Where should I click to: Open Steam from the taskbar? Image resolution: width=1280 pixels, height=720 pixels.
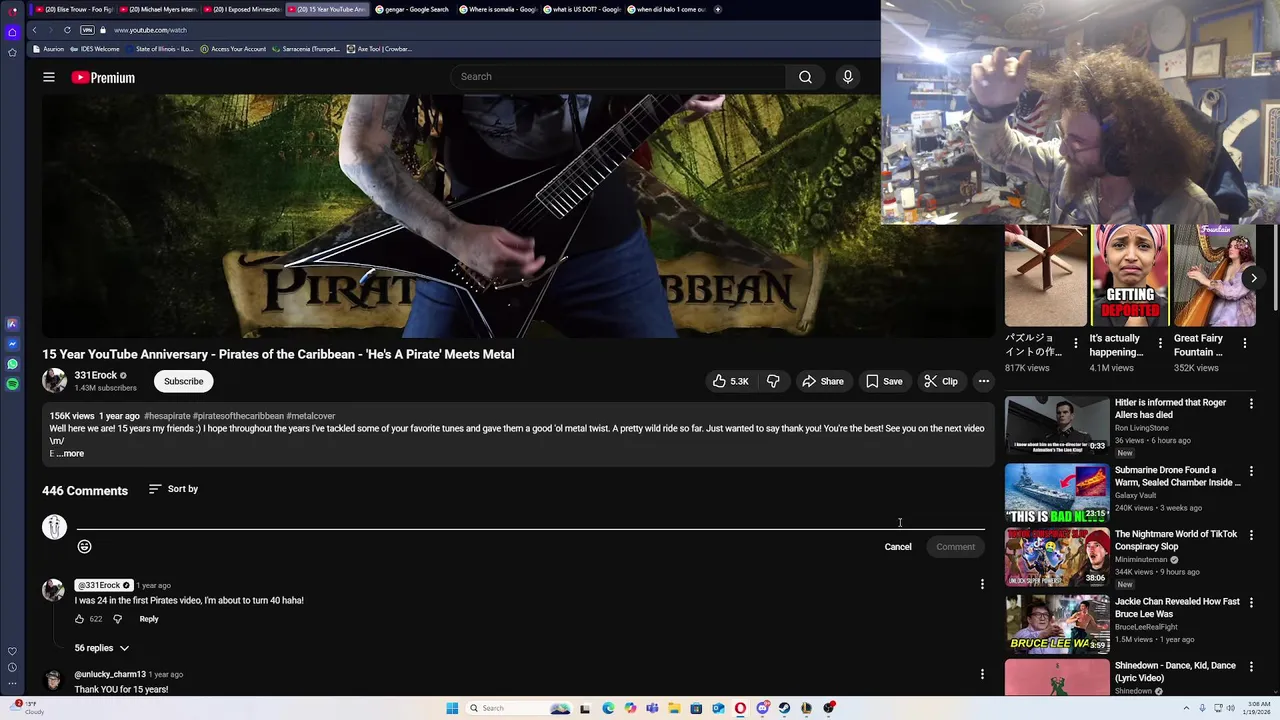tap(784, 708)
